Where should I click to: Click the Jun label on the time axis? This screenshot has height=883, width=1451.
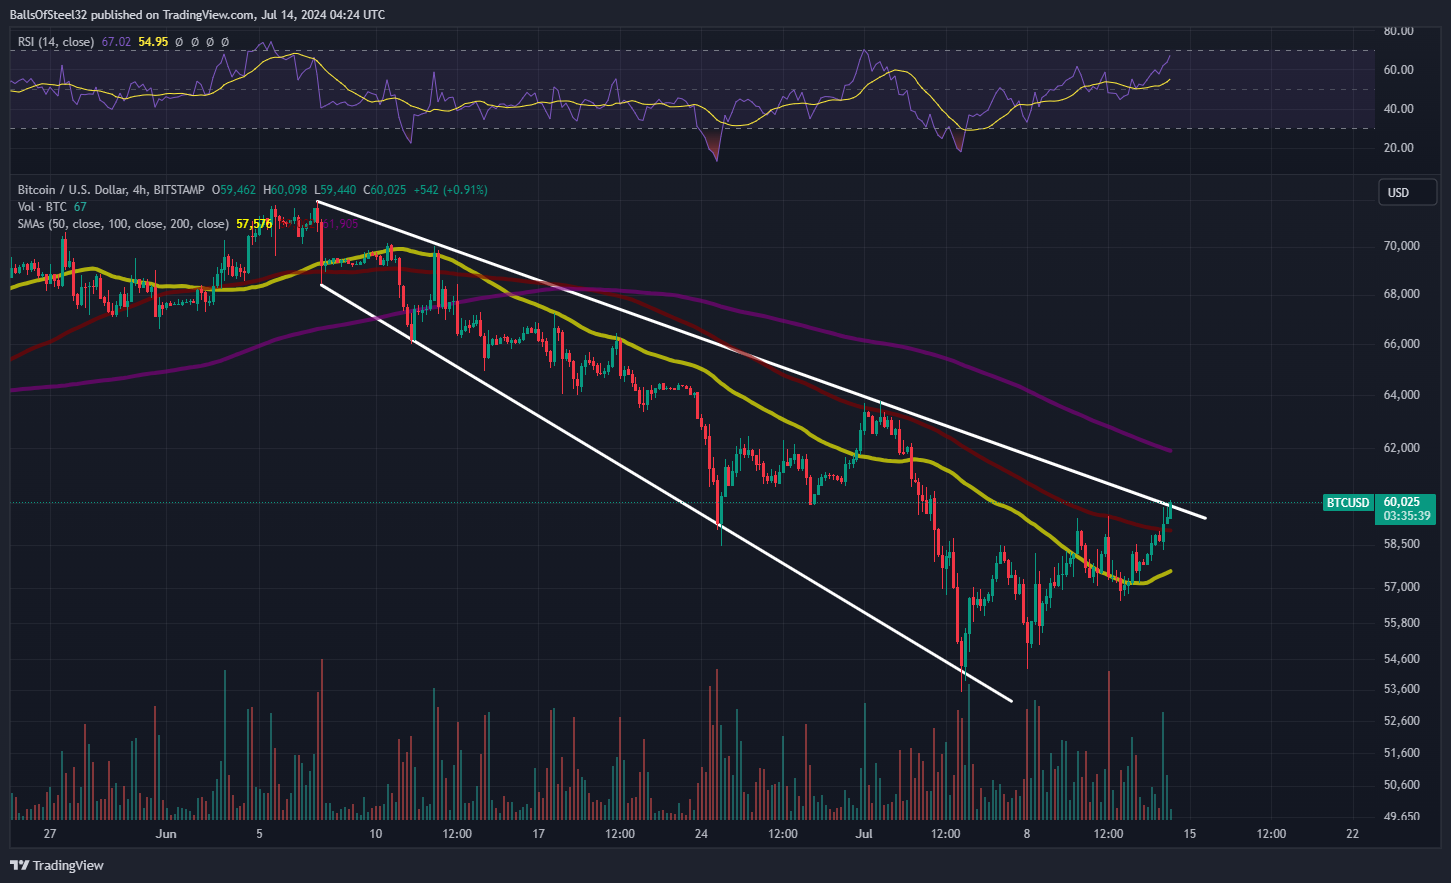point(166,833)
